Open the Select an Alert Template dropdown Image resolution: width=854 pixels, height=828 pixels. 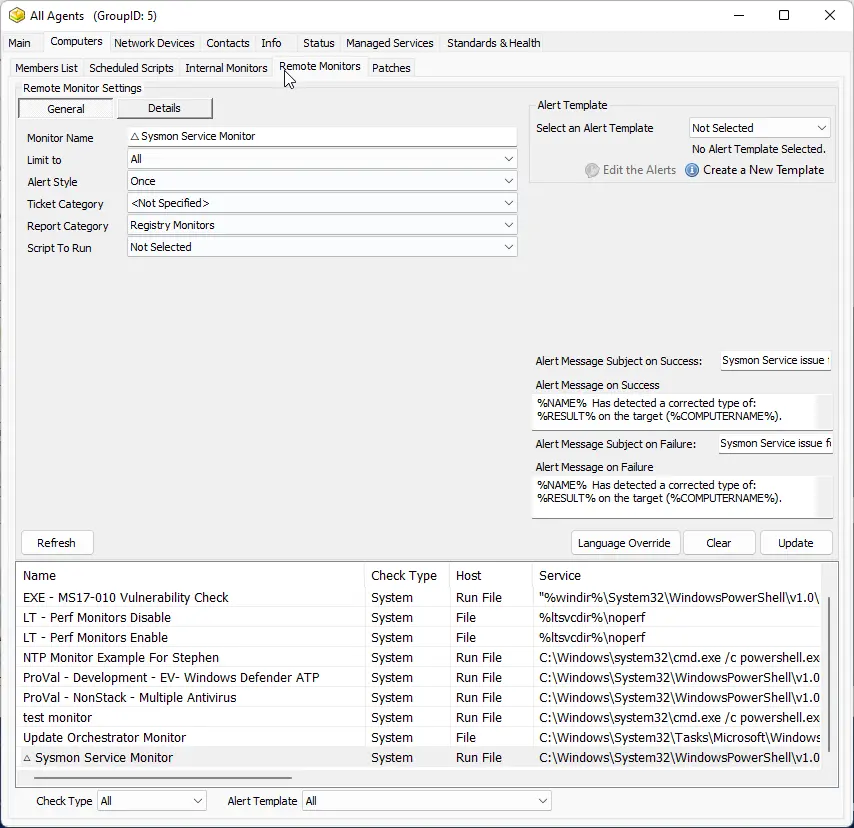[x=760, y=128]
